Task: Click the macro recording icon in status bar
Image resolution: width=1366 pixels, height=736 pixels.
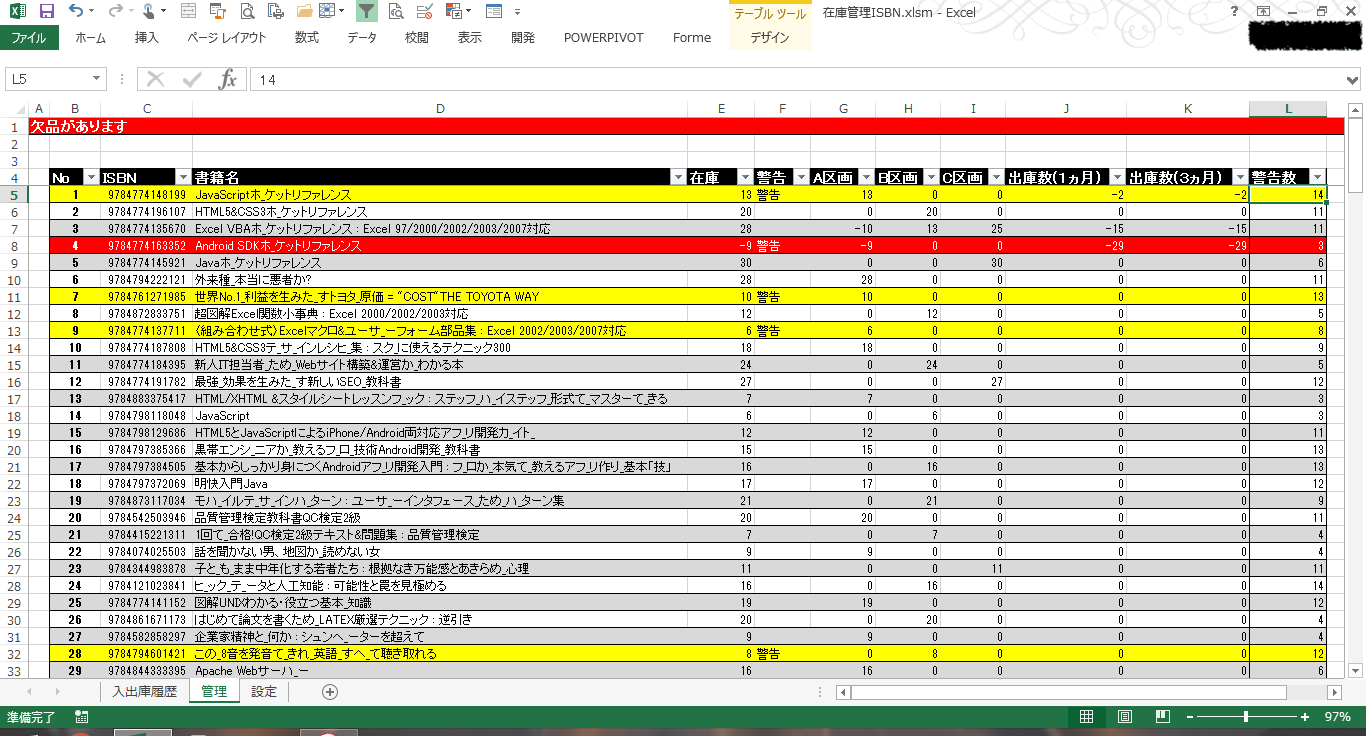Action: 81,717
